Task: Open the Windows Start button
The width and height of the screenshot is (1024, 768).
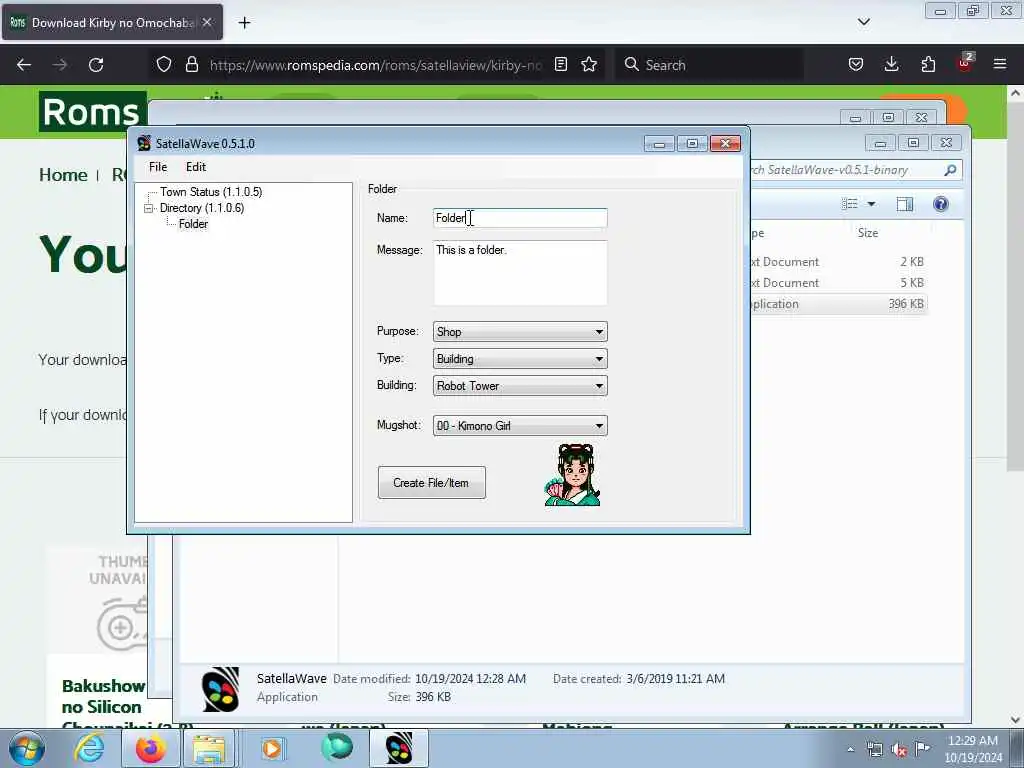Action: 26,748
